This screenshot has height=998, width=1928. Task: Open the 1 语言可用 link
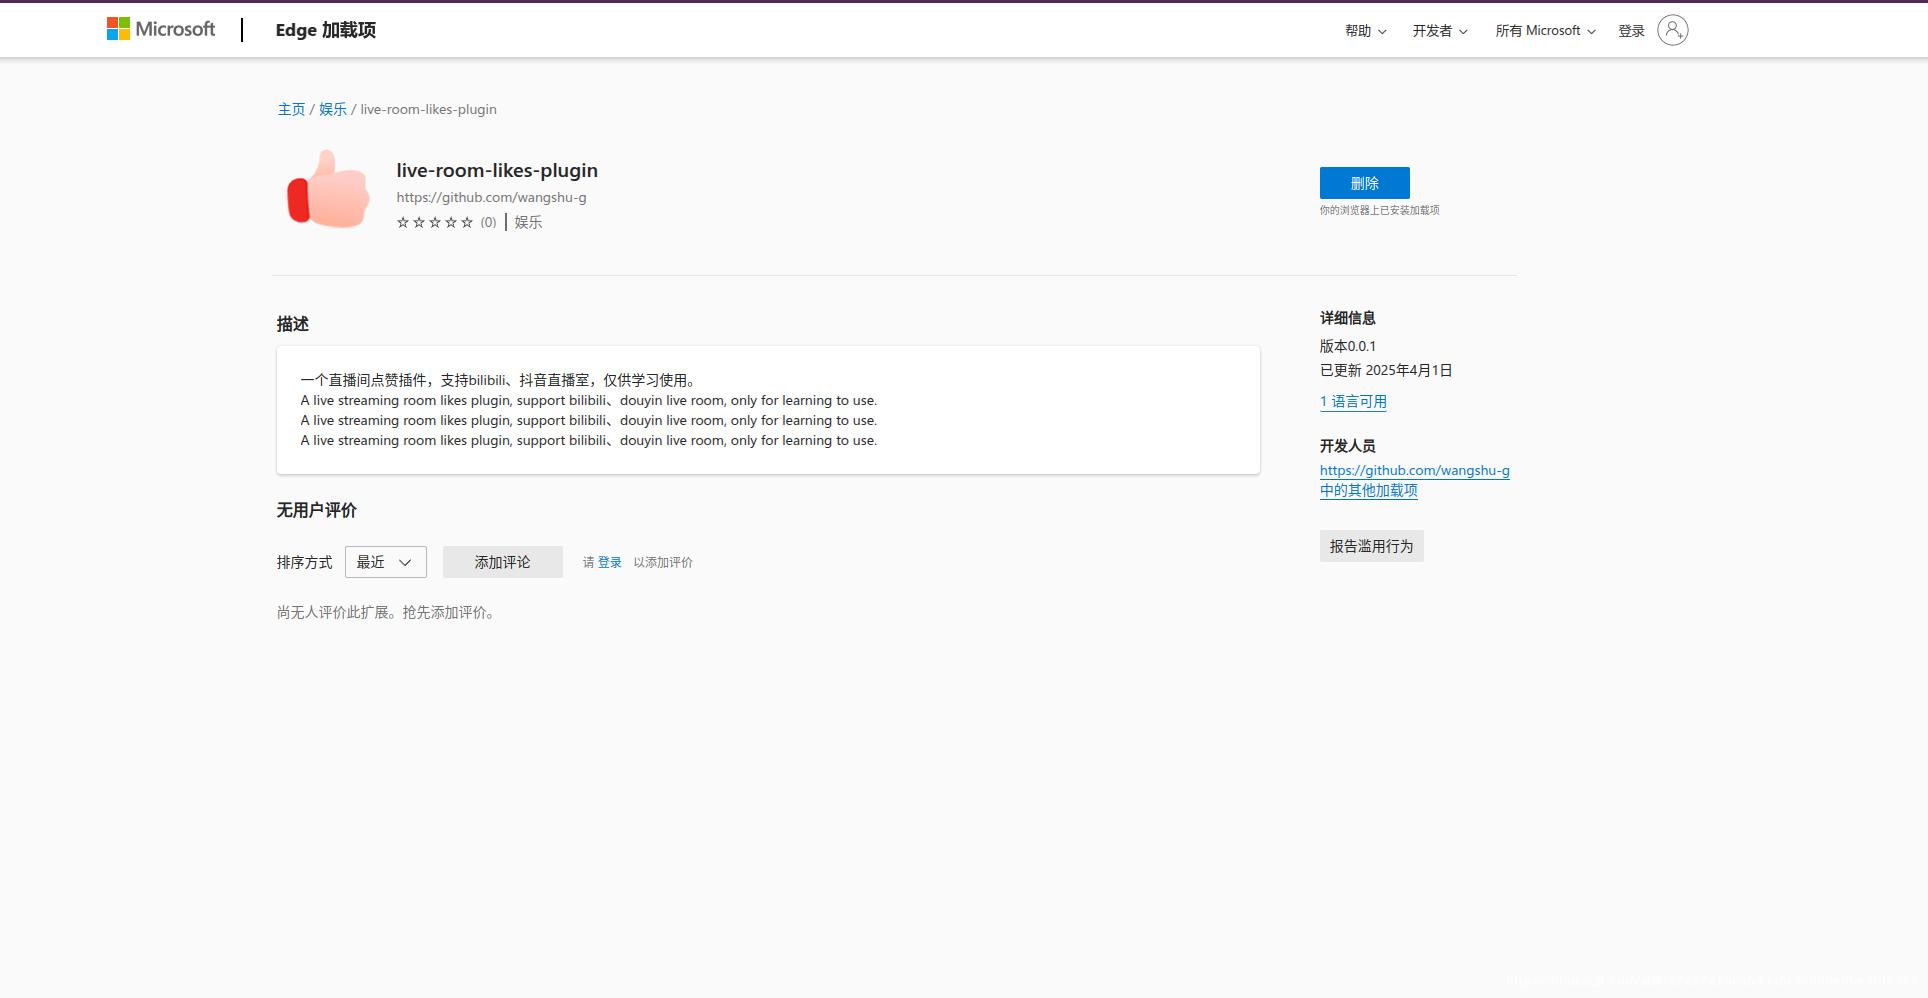click(1353, 401)
